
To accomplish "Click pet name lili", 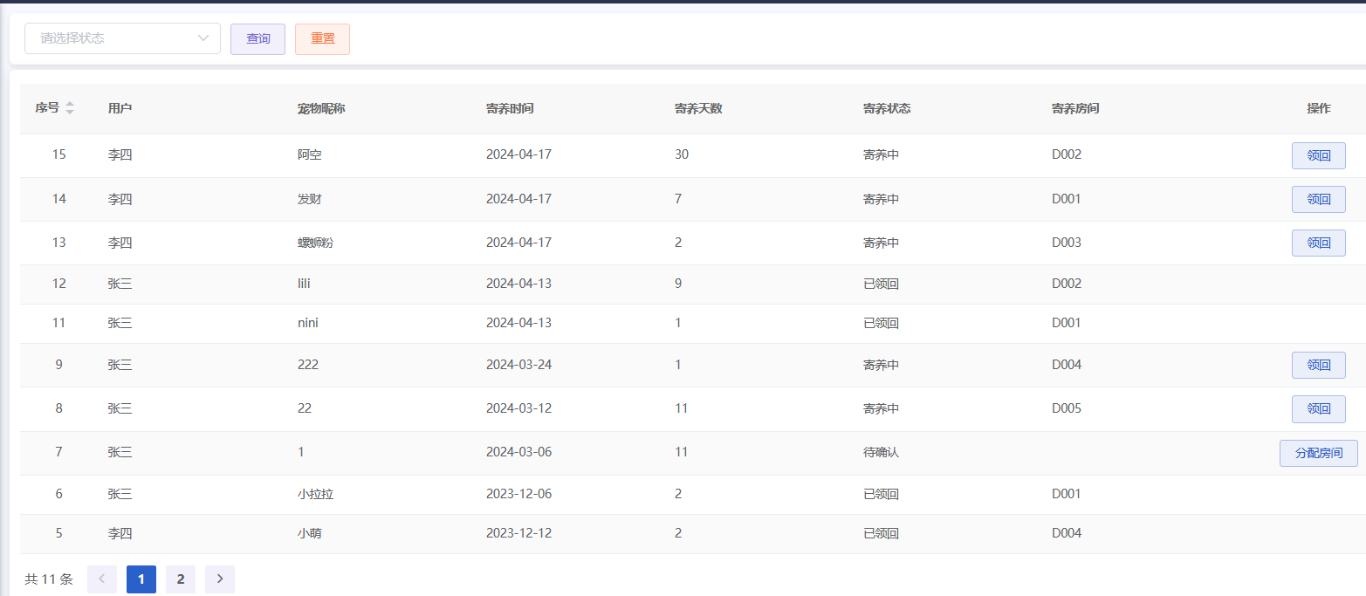I will point(304,284).
